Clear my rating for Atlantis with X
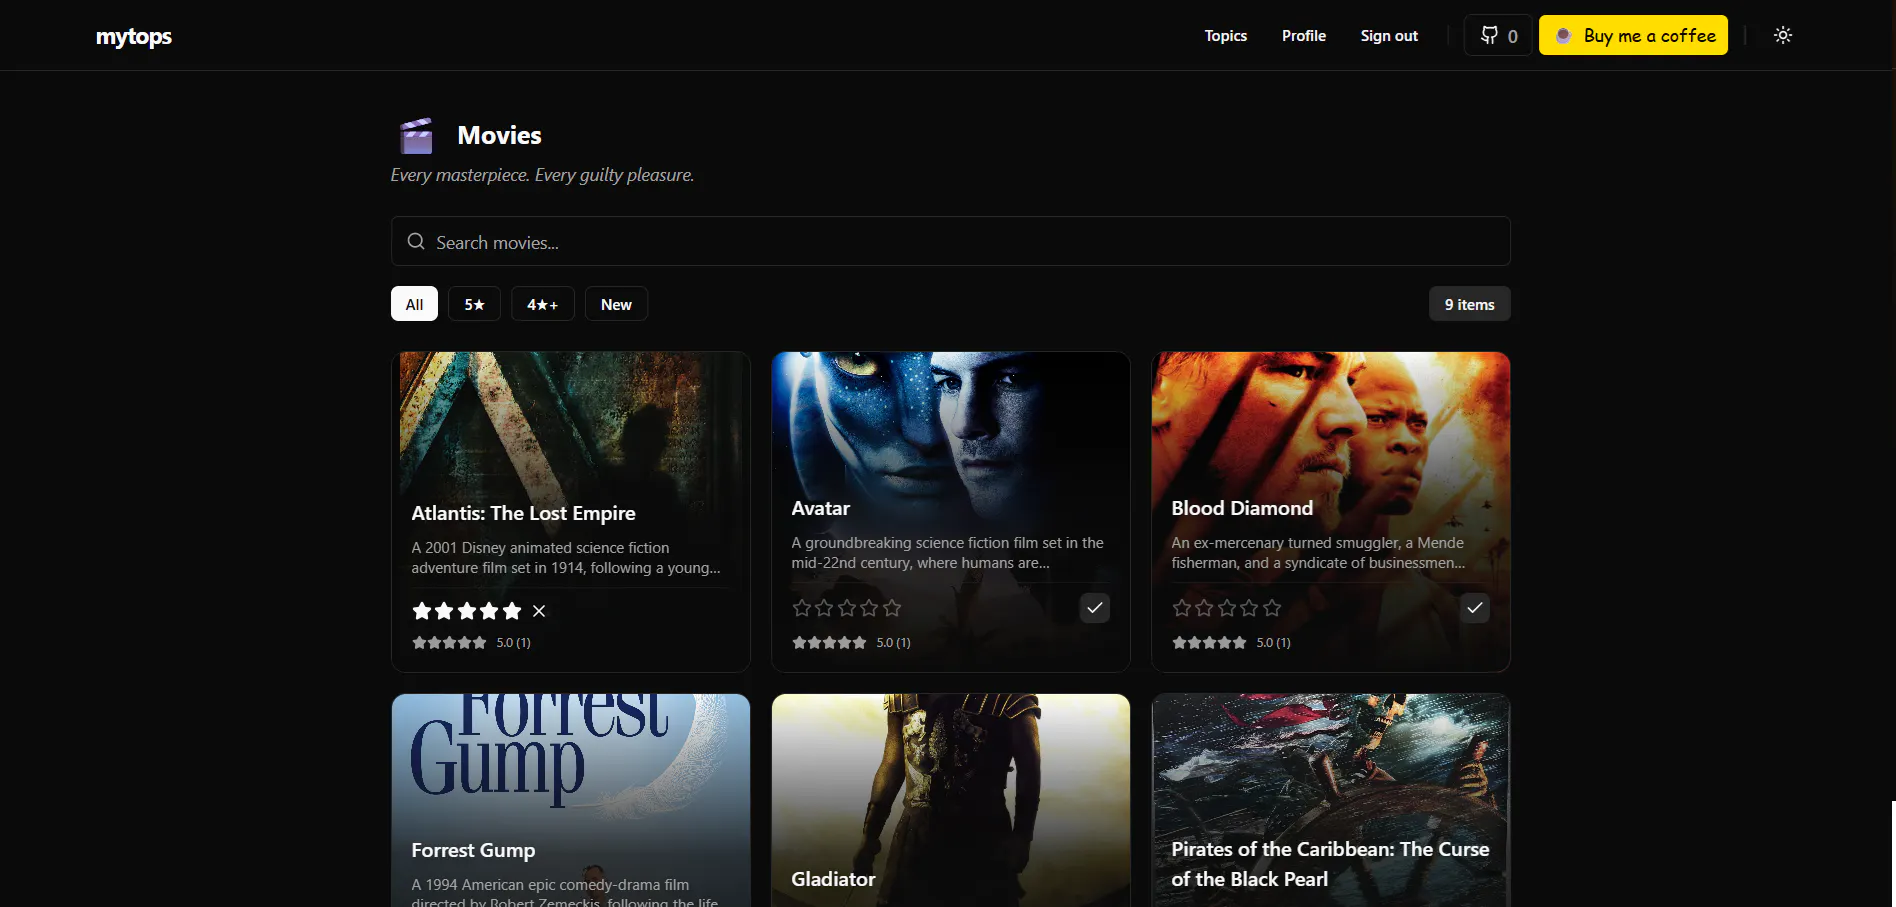Image resolution: width=1896 pixels, height=907 pixels. click(539, 611)
